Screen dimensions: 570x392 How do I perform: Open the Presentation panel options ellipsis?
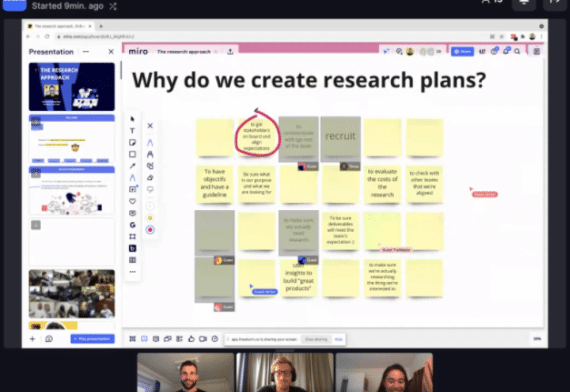(x=85, y=52)
